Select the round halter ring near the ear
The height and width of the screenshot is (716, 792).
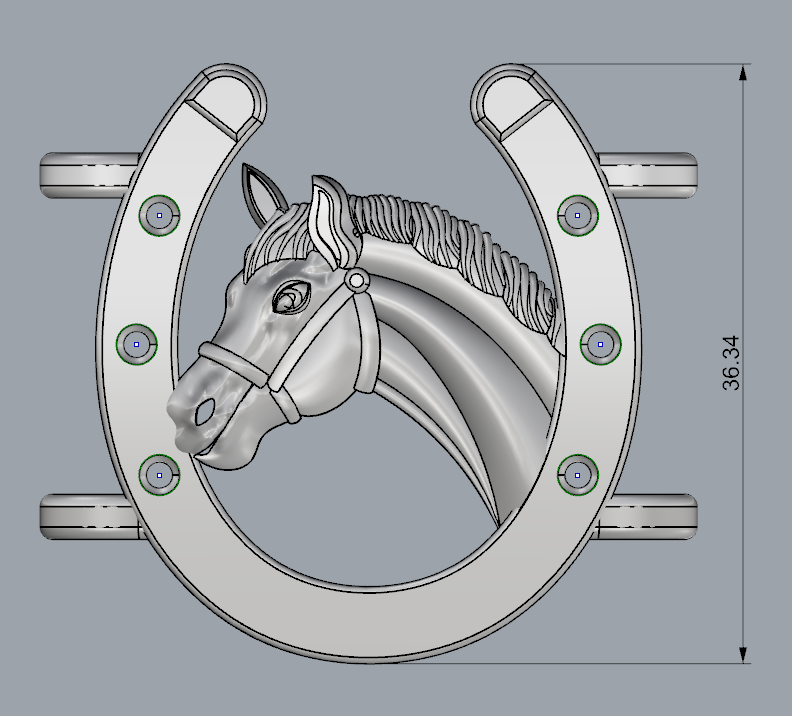pos(354,281)
